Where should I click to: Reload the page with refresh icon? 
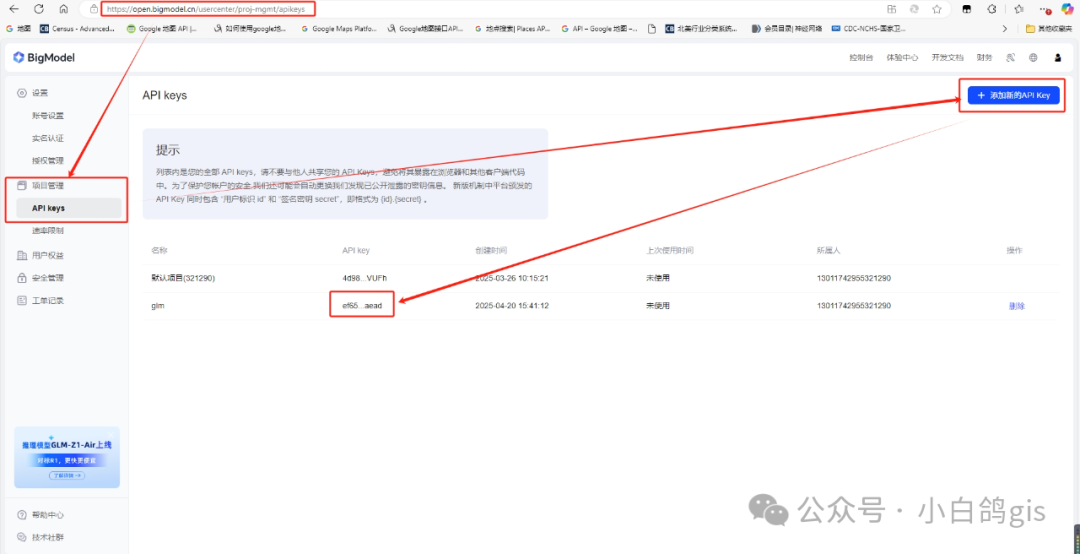click(39, 9)
